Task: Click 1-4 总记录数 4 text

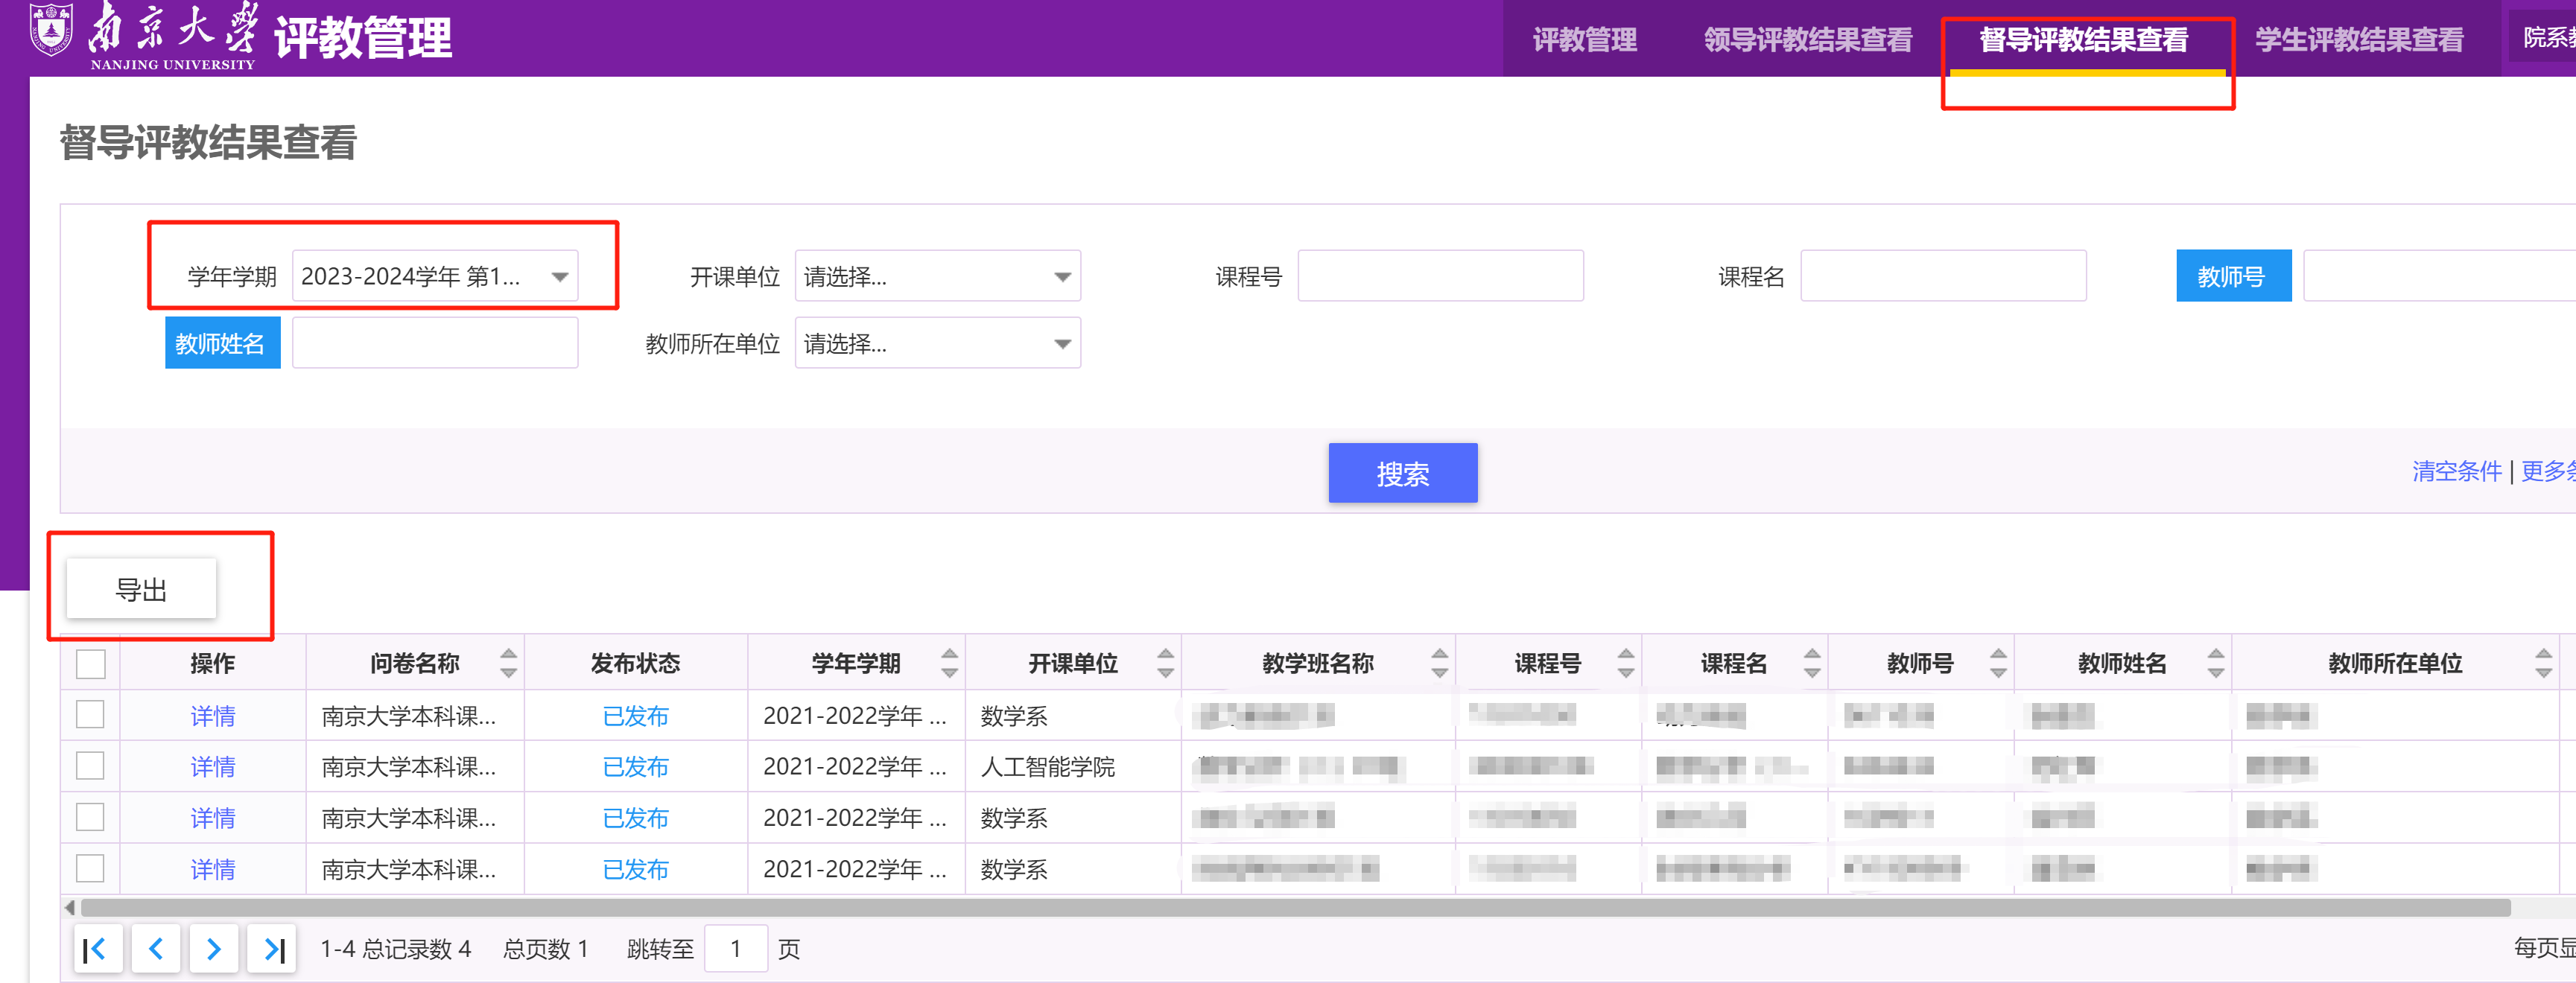Action: coord(395,949)
